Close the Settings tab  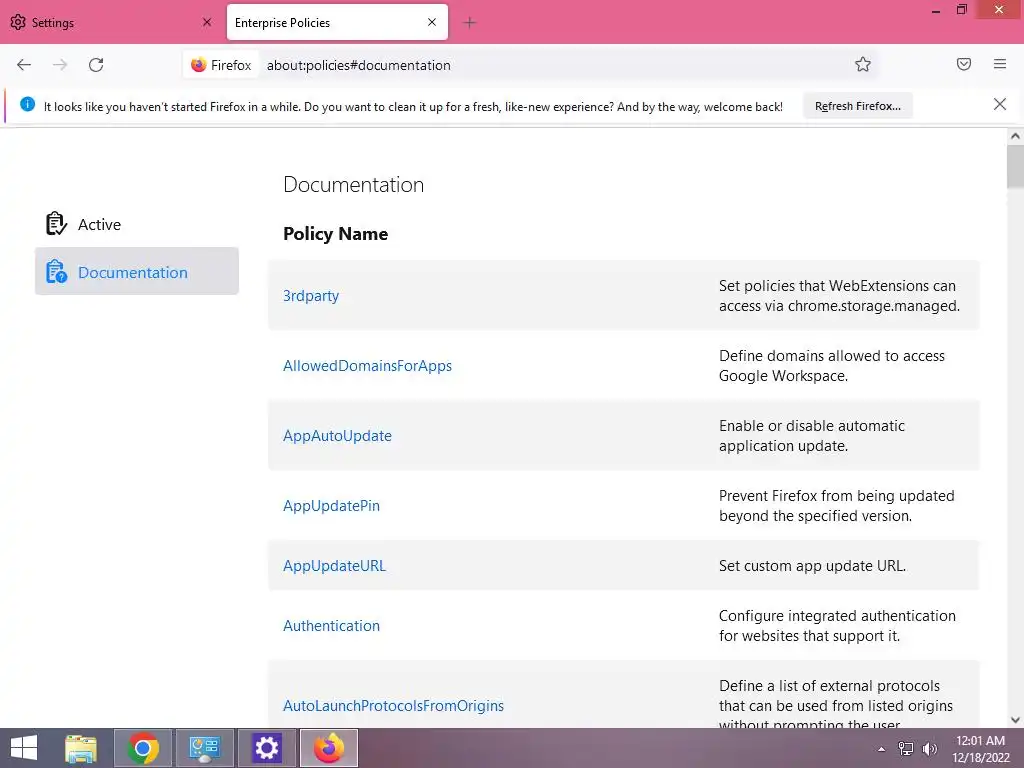207,22
